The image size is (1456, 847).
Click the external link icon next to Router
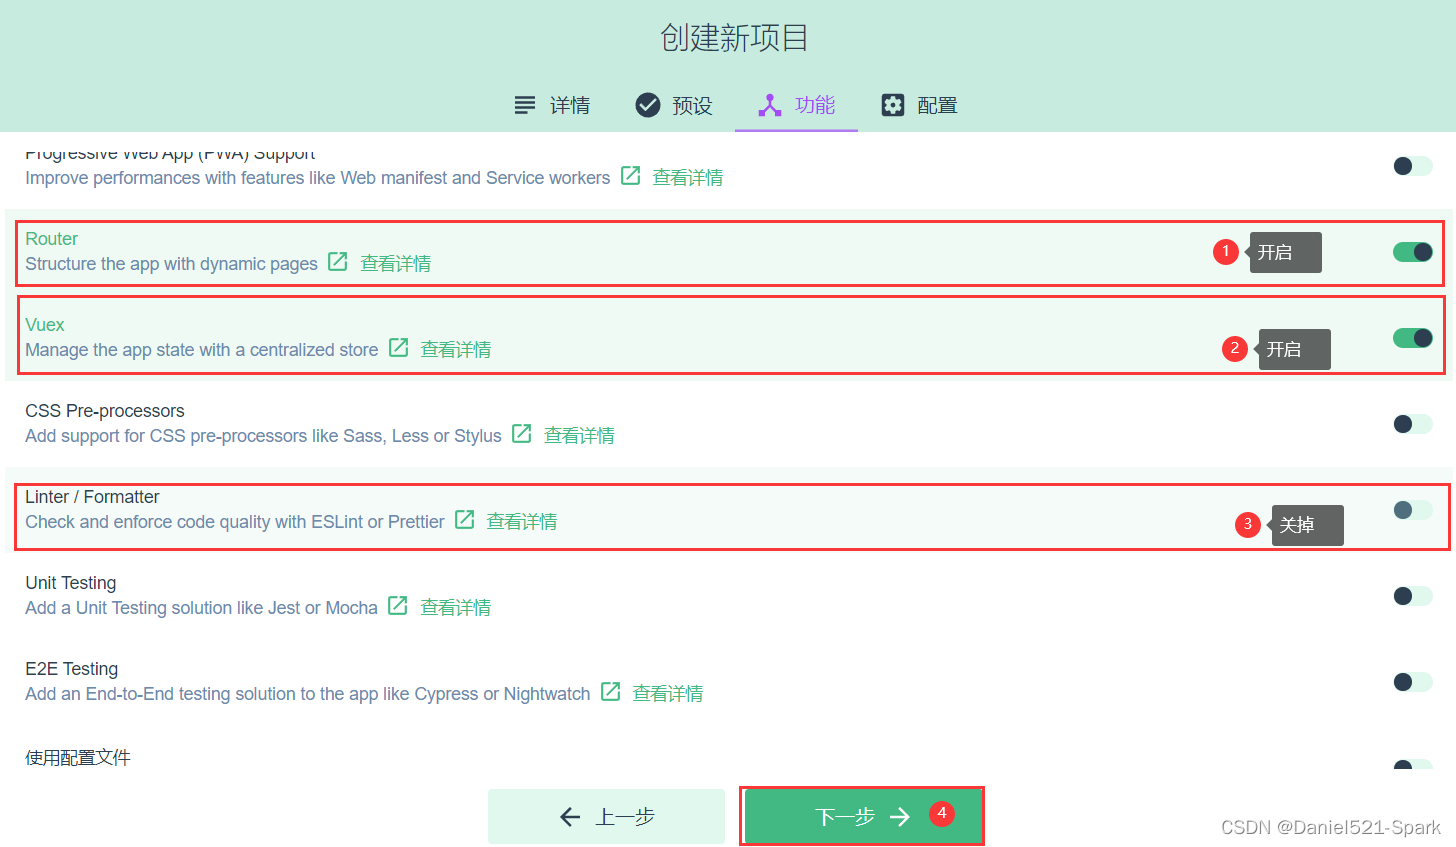(337, 261)
